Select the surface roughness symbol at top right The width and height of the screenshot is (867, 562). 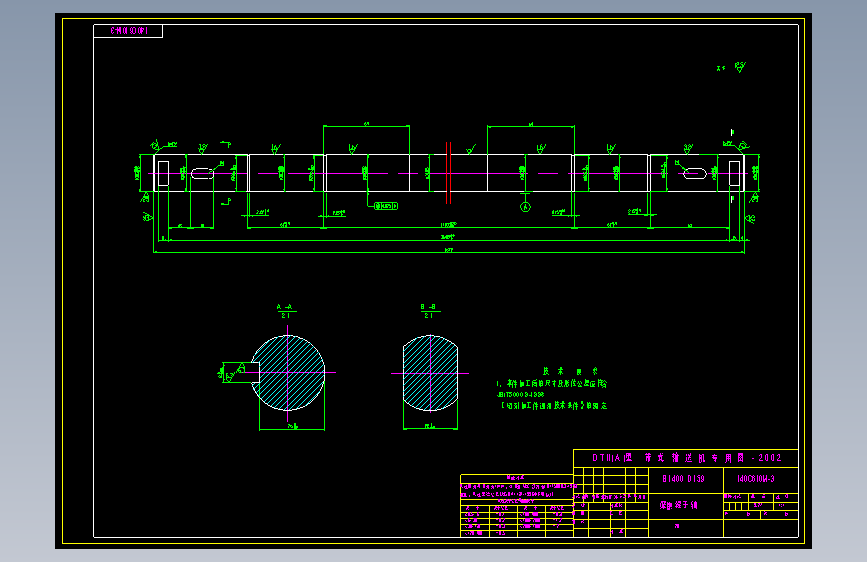pos(740,67)
